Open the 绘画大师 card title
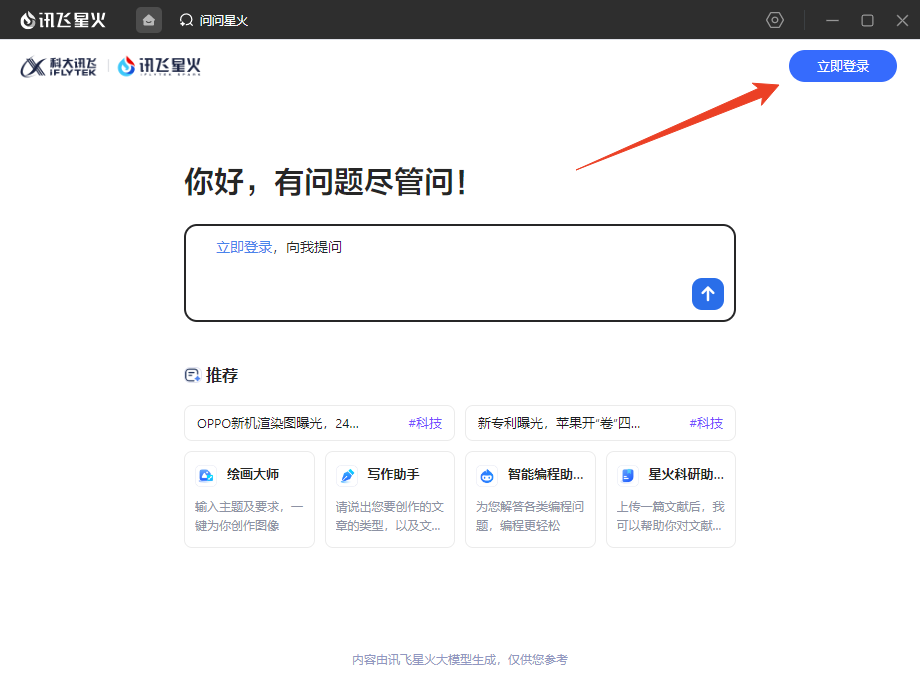Viewport: 920px width, 680px height. click(253, 474)
